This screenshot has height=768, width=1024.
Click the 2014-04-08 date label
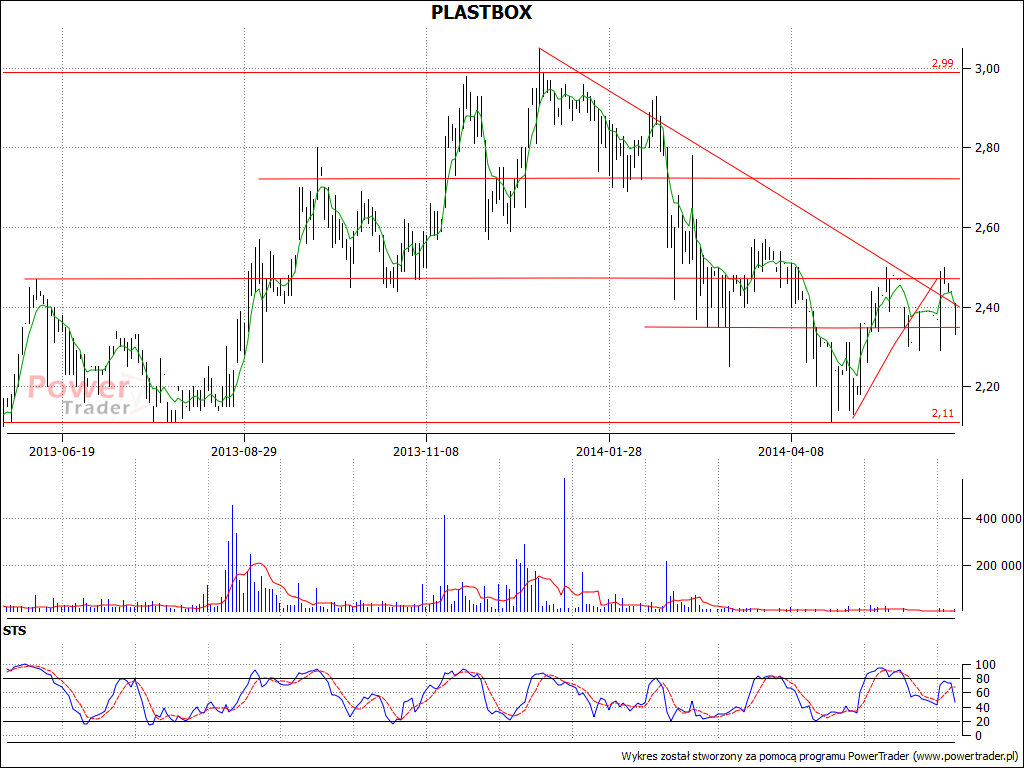791,451
